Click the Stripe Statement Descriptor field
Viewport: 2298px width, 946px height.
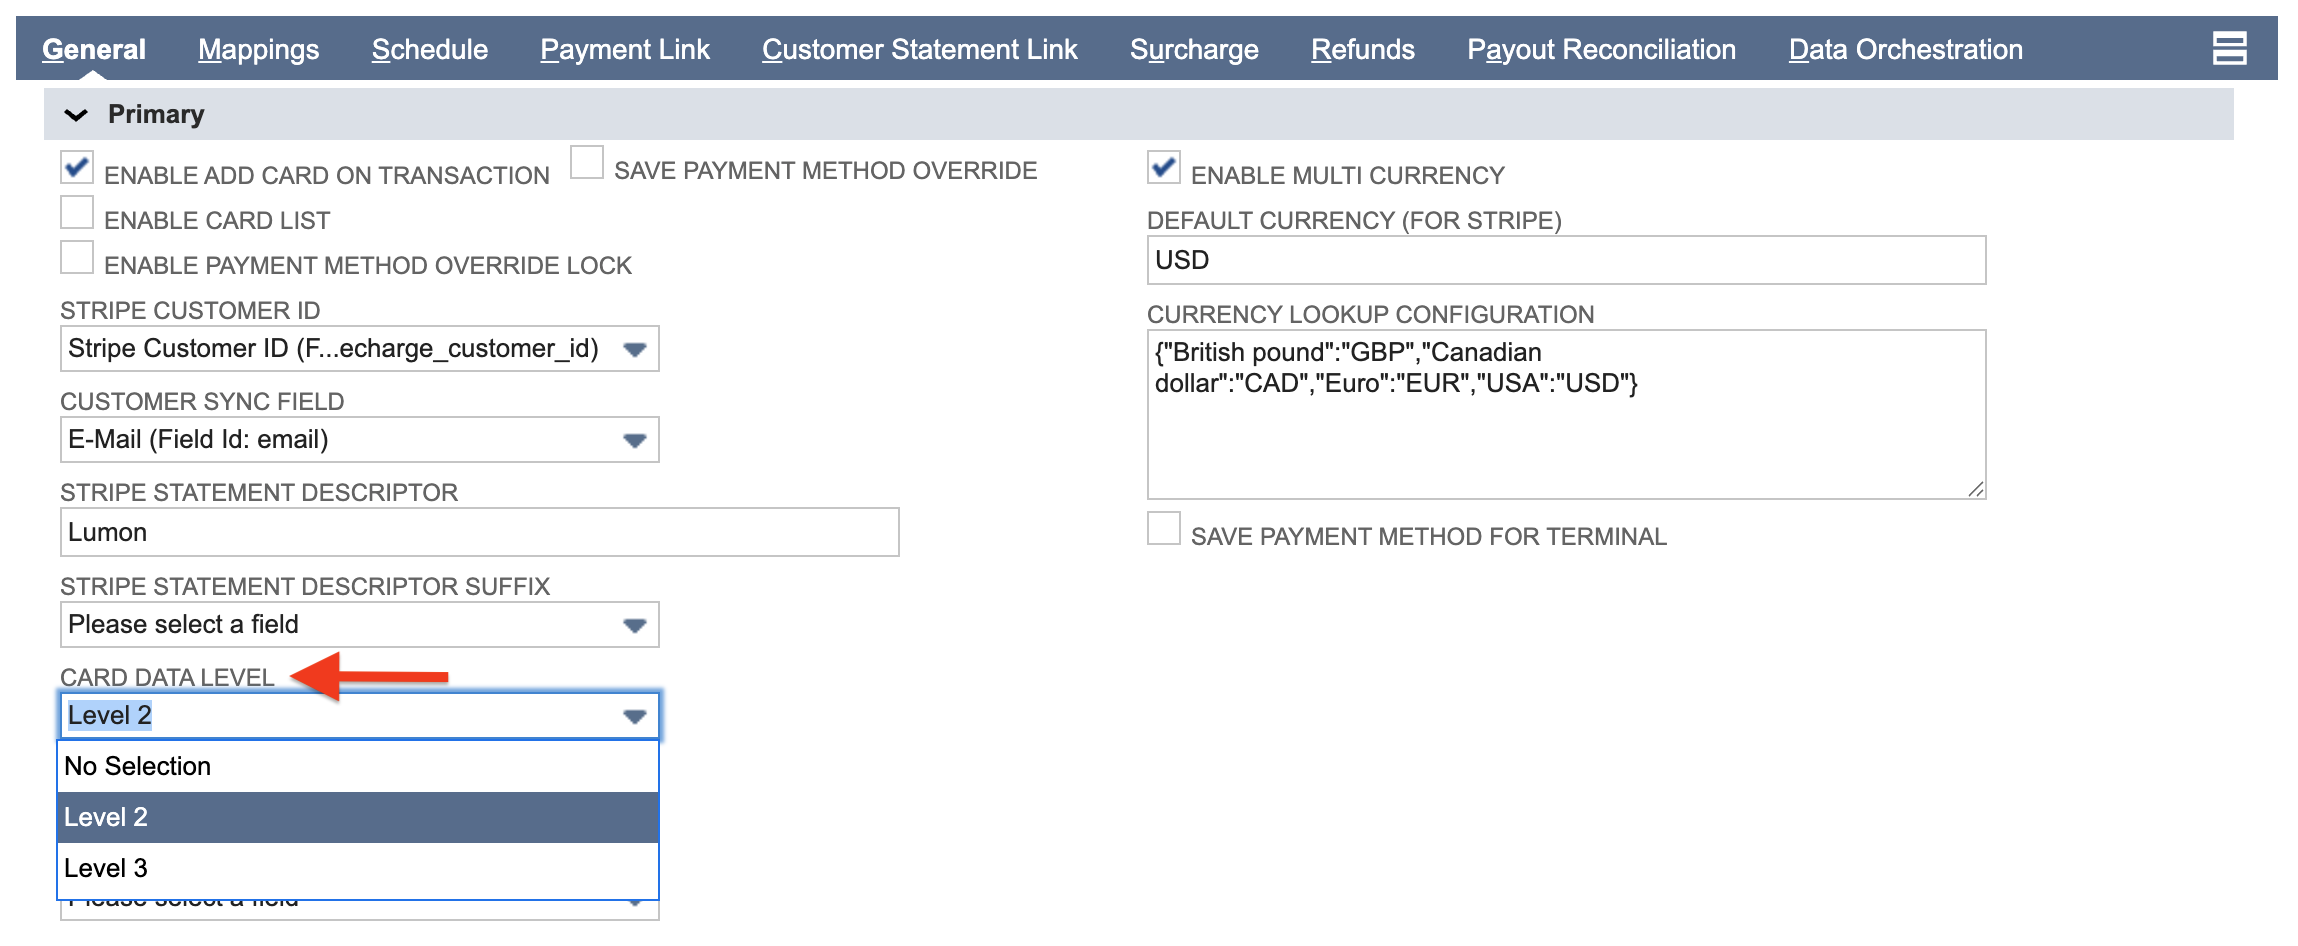pyautogui.click(x=479, y=532)
